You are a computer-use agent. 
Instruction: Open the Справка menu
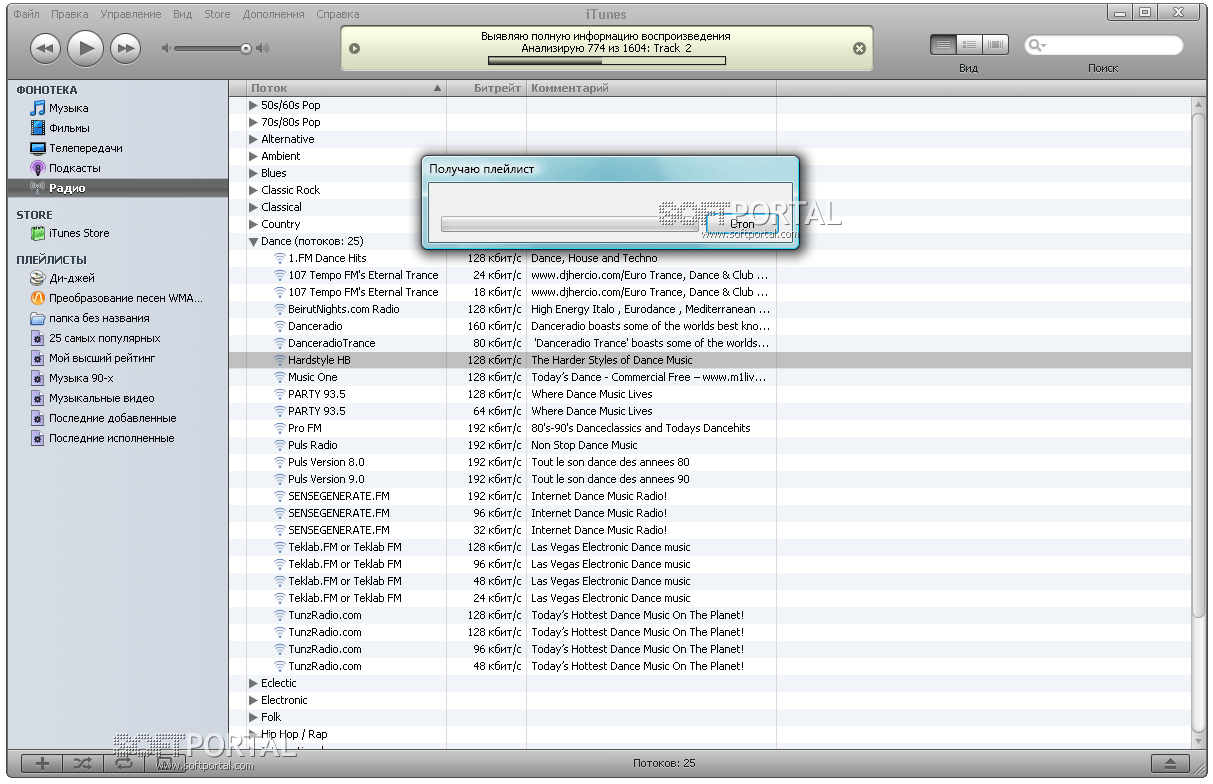pyautogui.click(x=337, y=14)
